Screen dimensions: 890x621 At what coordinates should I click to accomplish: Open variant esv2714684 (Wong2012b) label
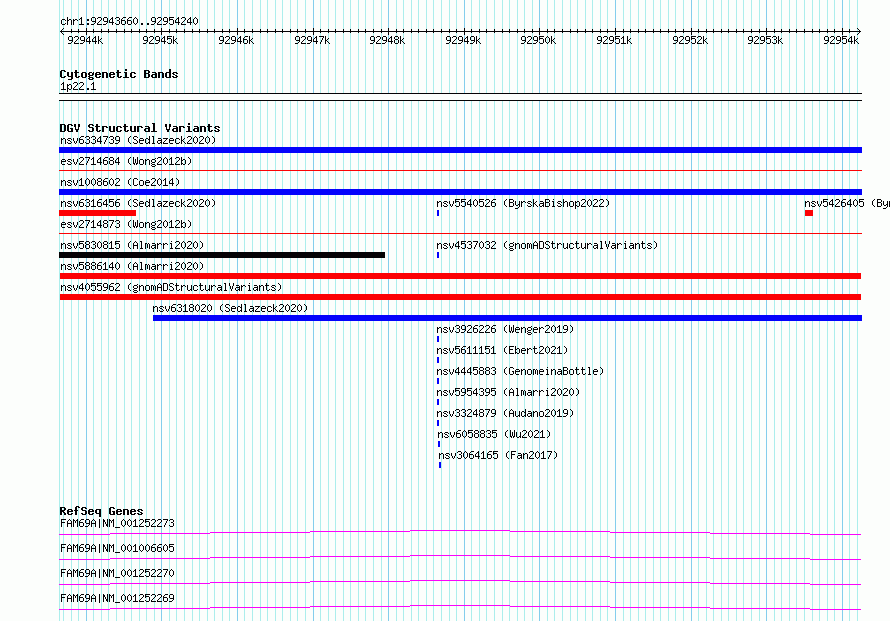click(126, 161)
